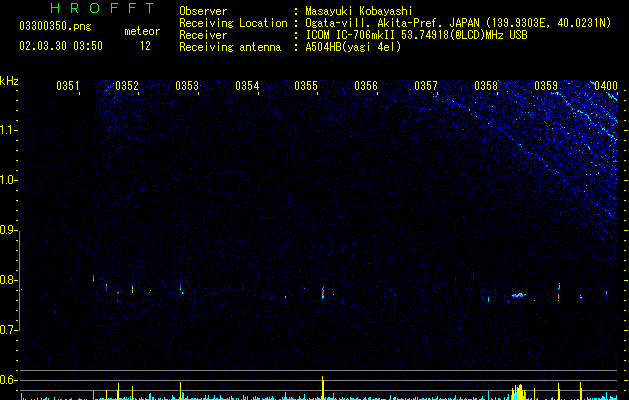Select observer name Masayuki Kobayashi
629x400 pixels.
click(358, 11)
